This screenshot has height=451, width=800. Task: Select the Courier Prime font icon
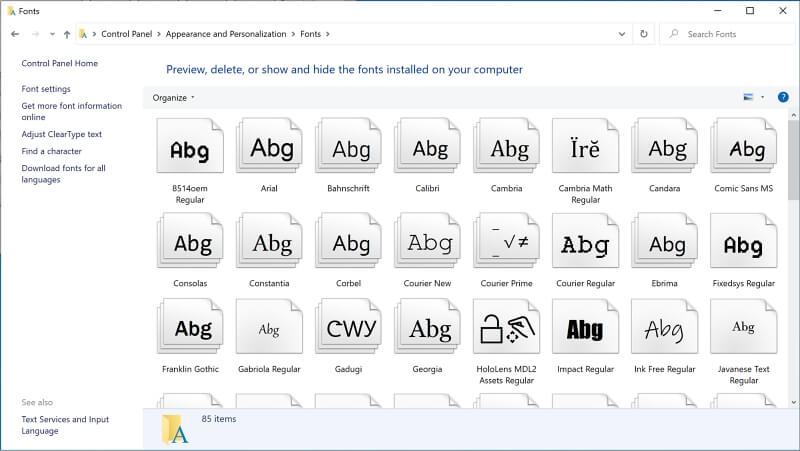pyautogui.click(x=506, y=241)
